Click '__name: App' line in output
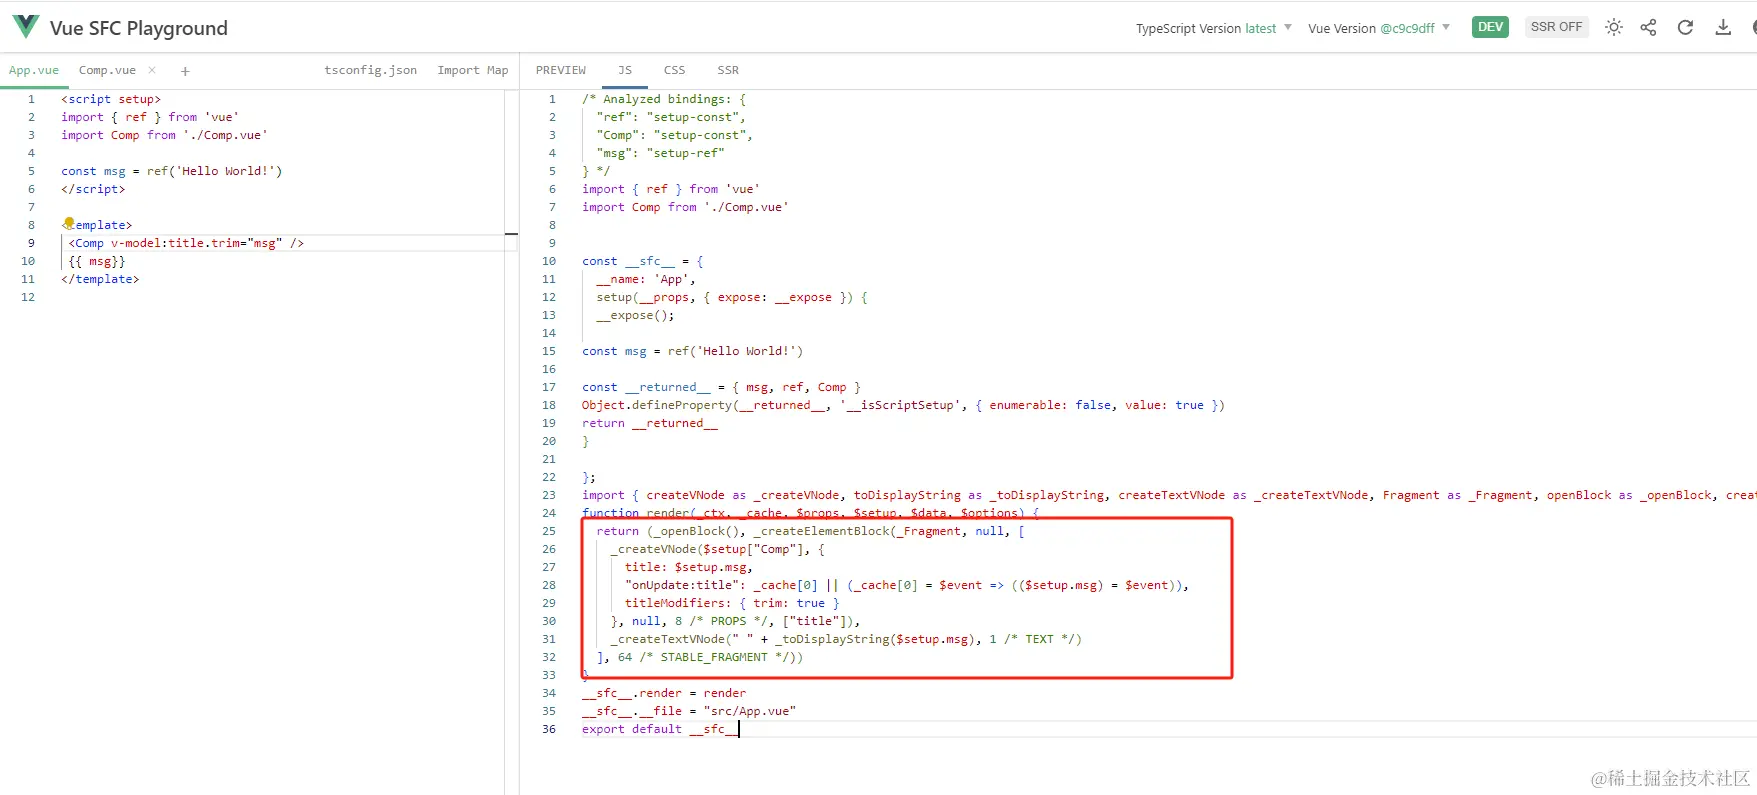1757x795 pixels. 645,279
